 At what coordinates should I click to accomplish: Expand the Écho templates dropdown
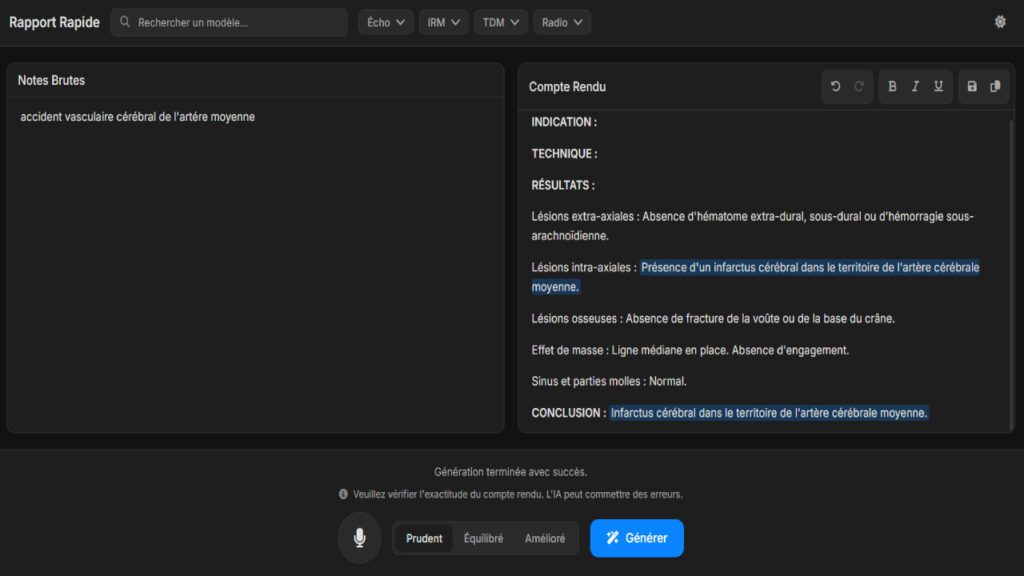click(x=386, y=22)
